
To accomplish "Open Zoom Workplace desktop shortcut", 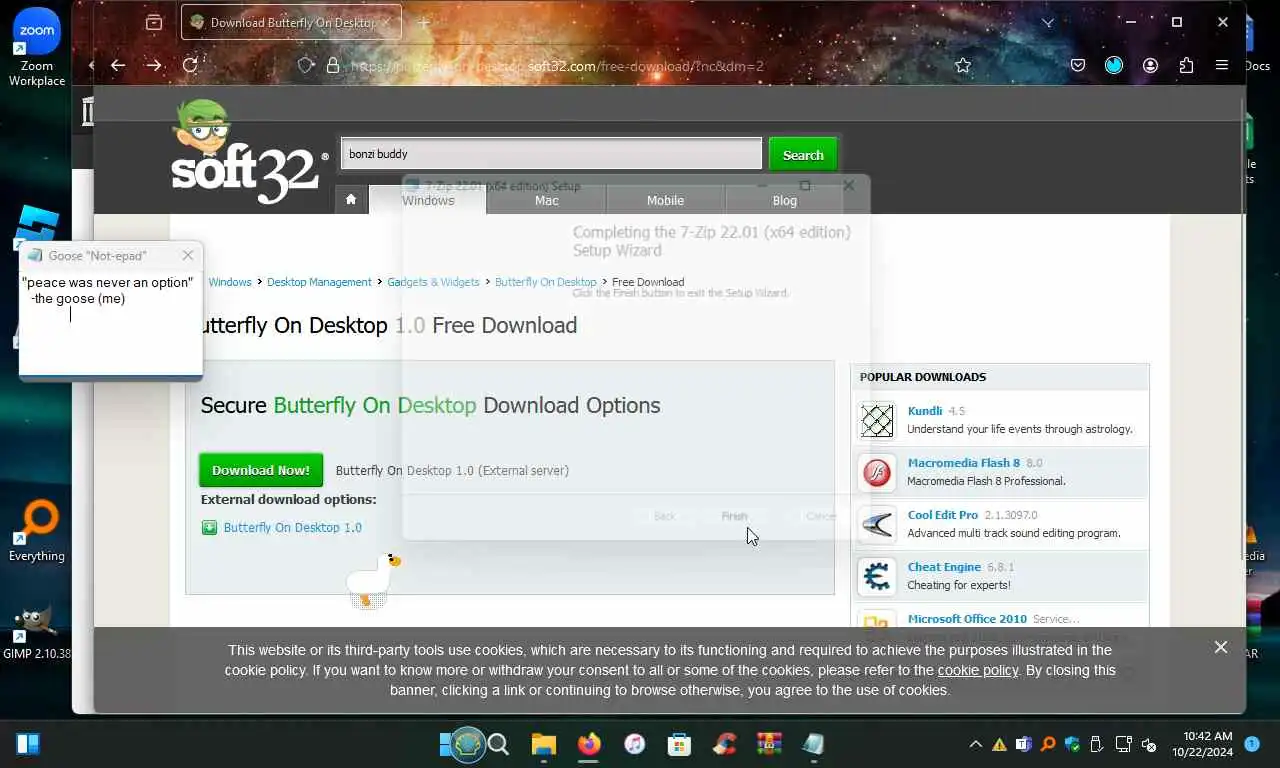I will (37, 48).
